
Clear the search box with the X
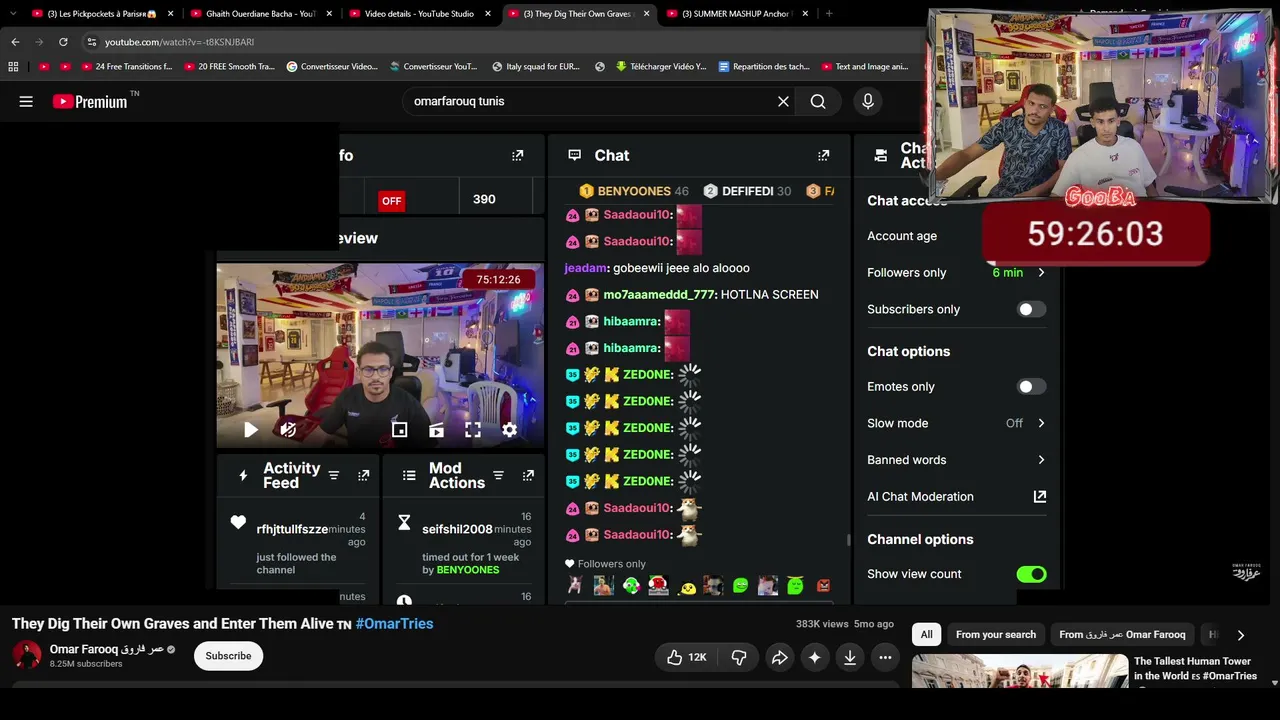coord(783,101)
